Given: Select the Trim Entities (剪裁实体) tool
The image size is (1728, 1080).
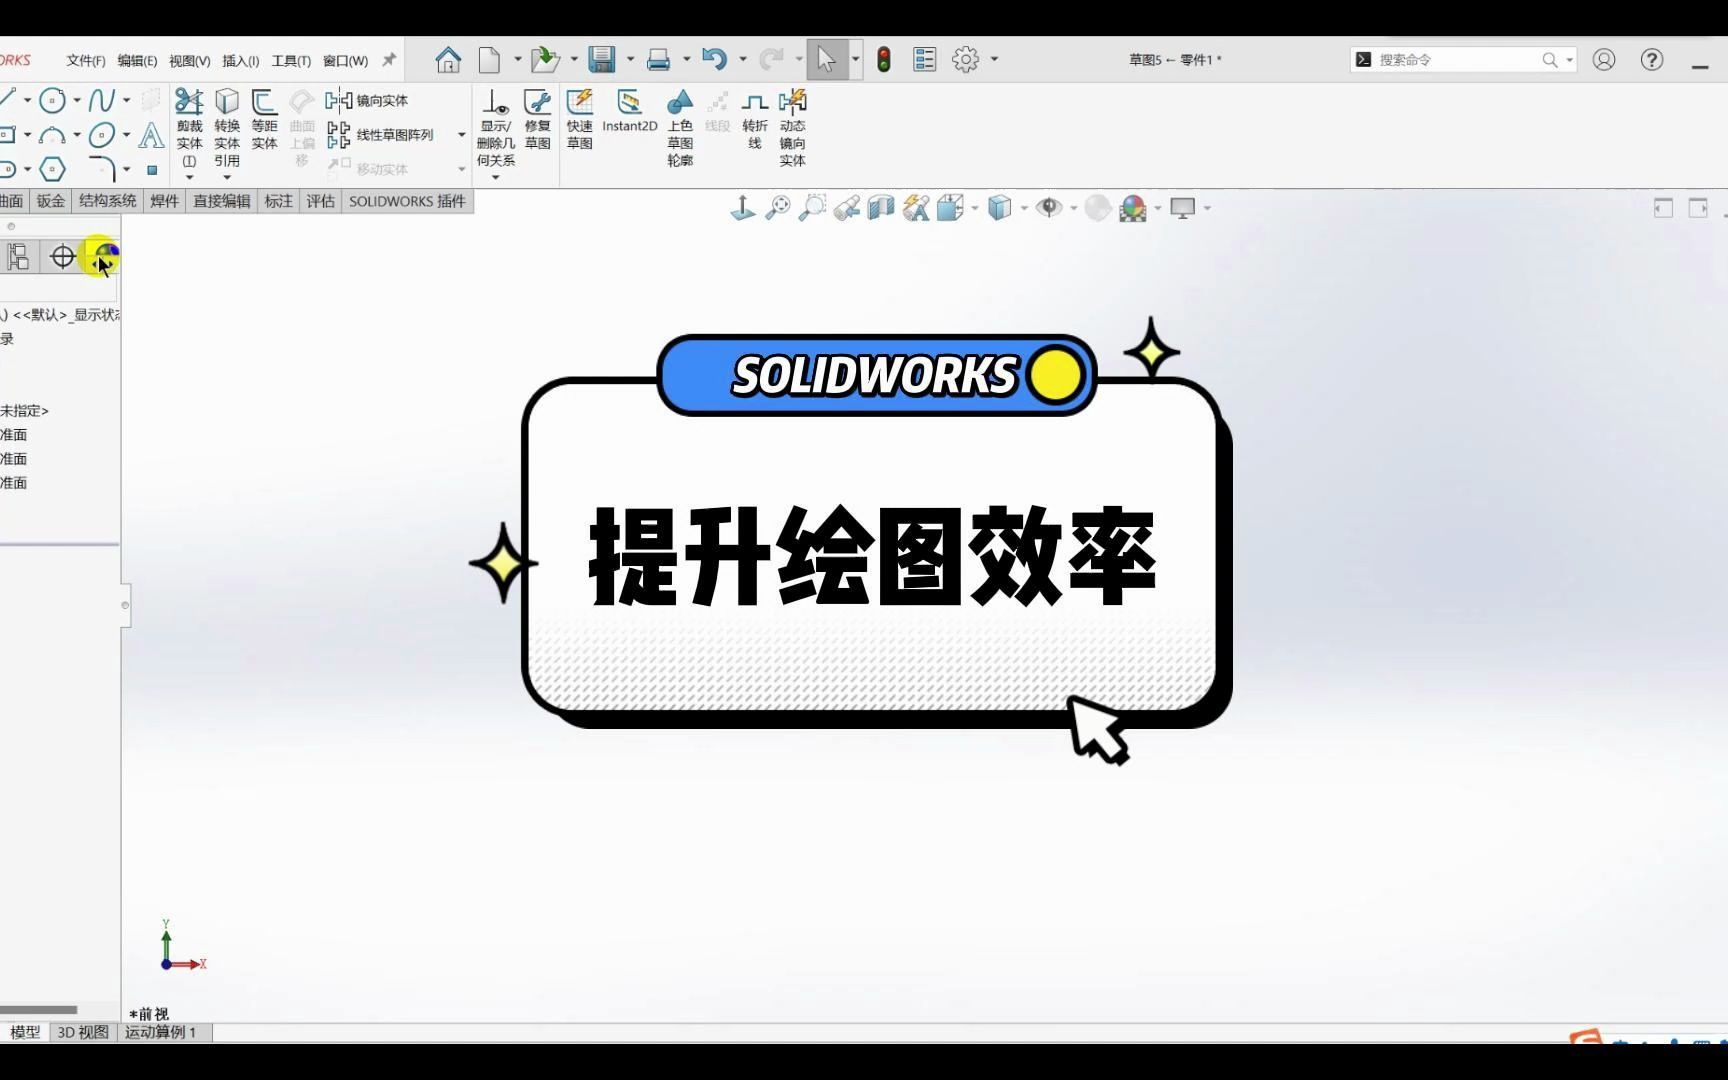Looking at the screenshot, I should [189, 127].
